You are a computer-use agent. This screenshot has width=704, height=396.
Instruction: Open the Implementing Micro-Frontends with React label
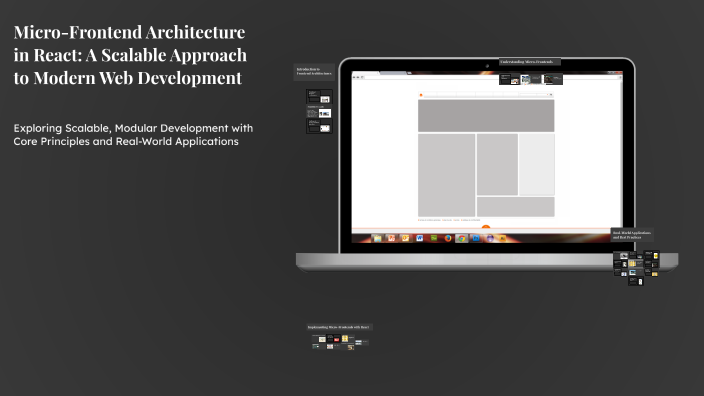(339, 327)
